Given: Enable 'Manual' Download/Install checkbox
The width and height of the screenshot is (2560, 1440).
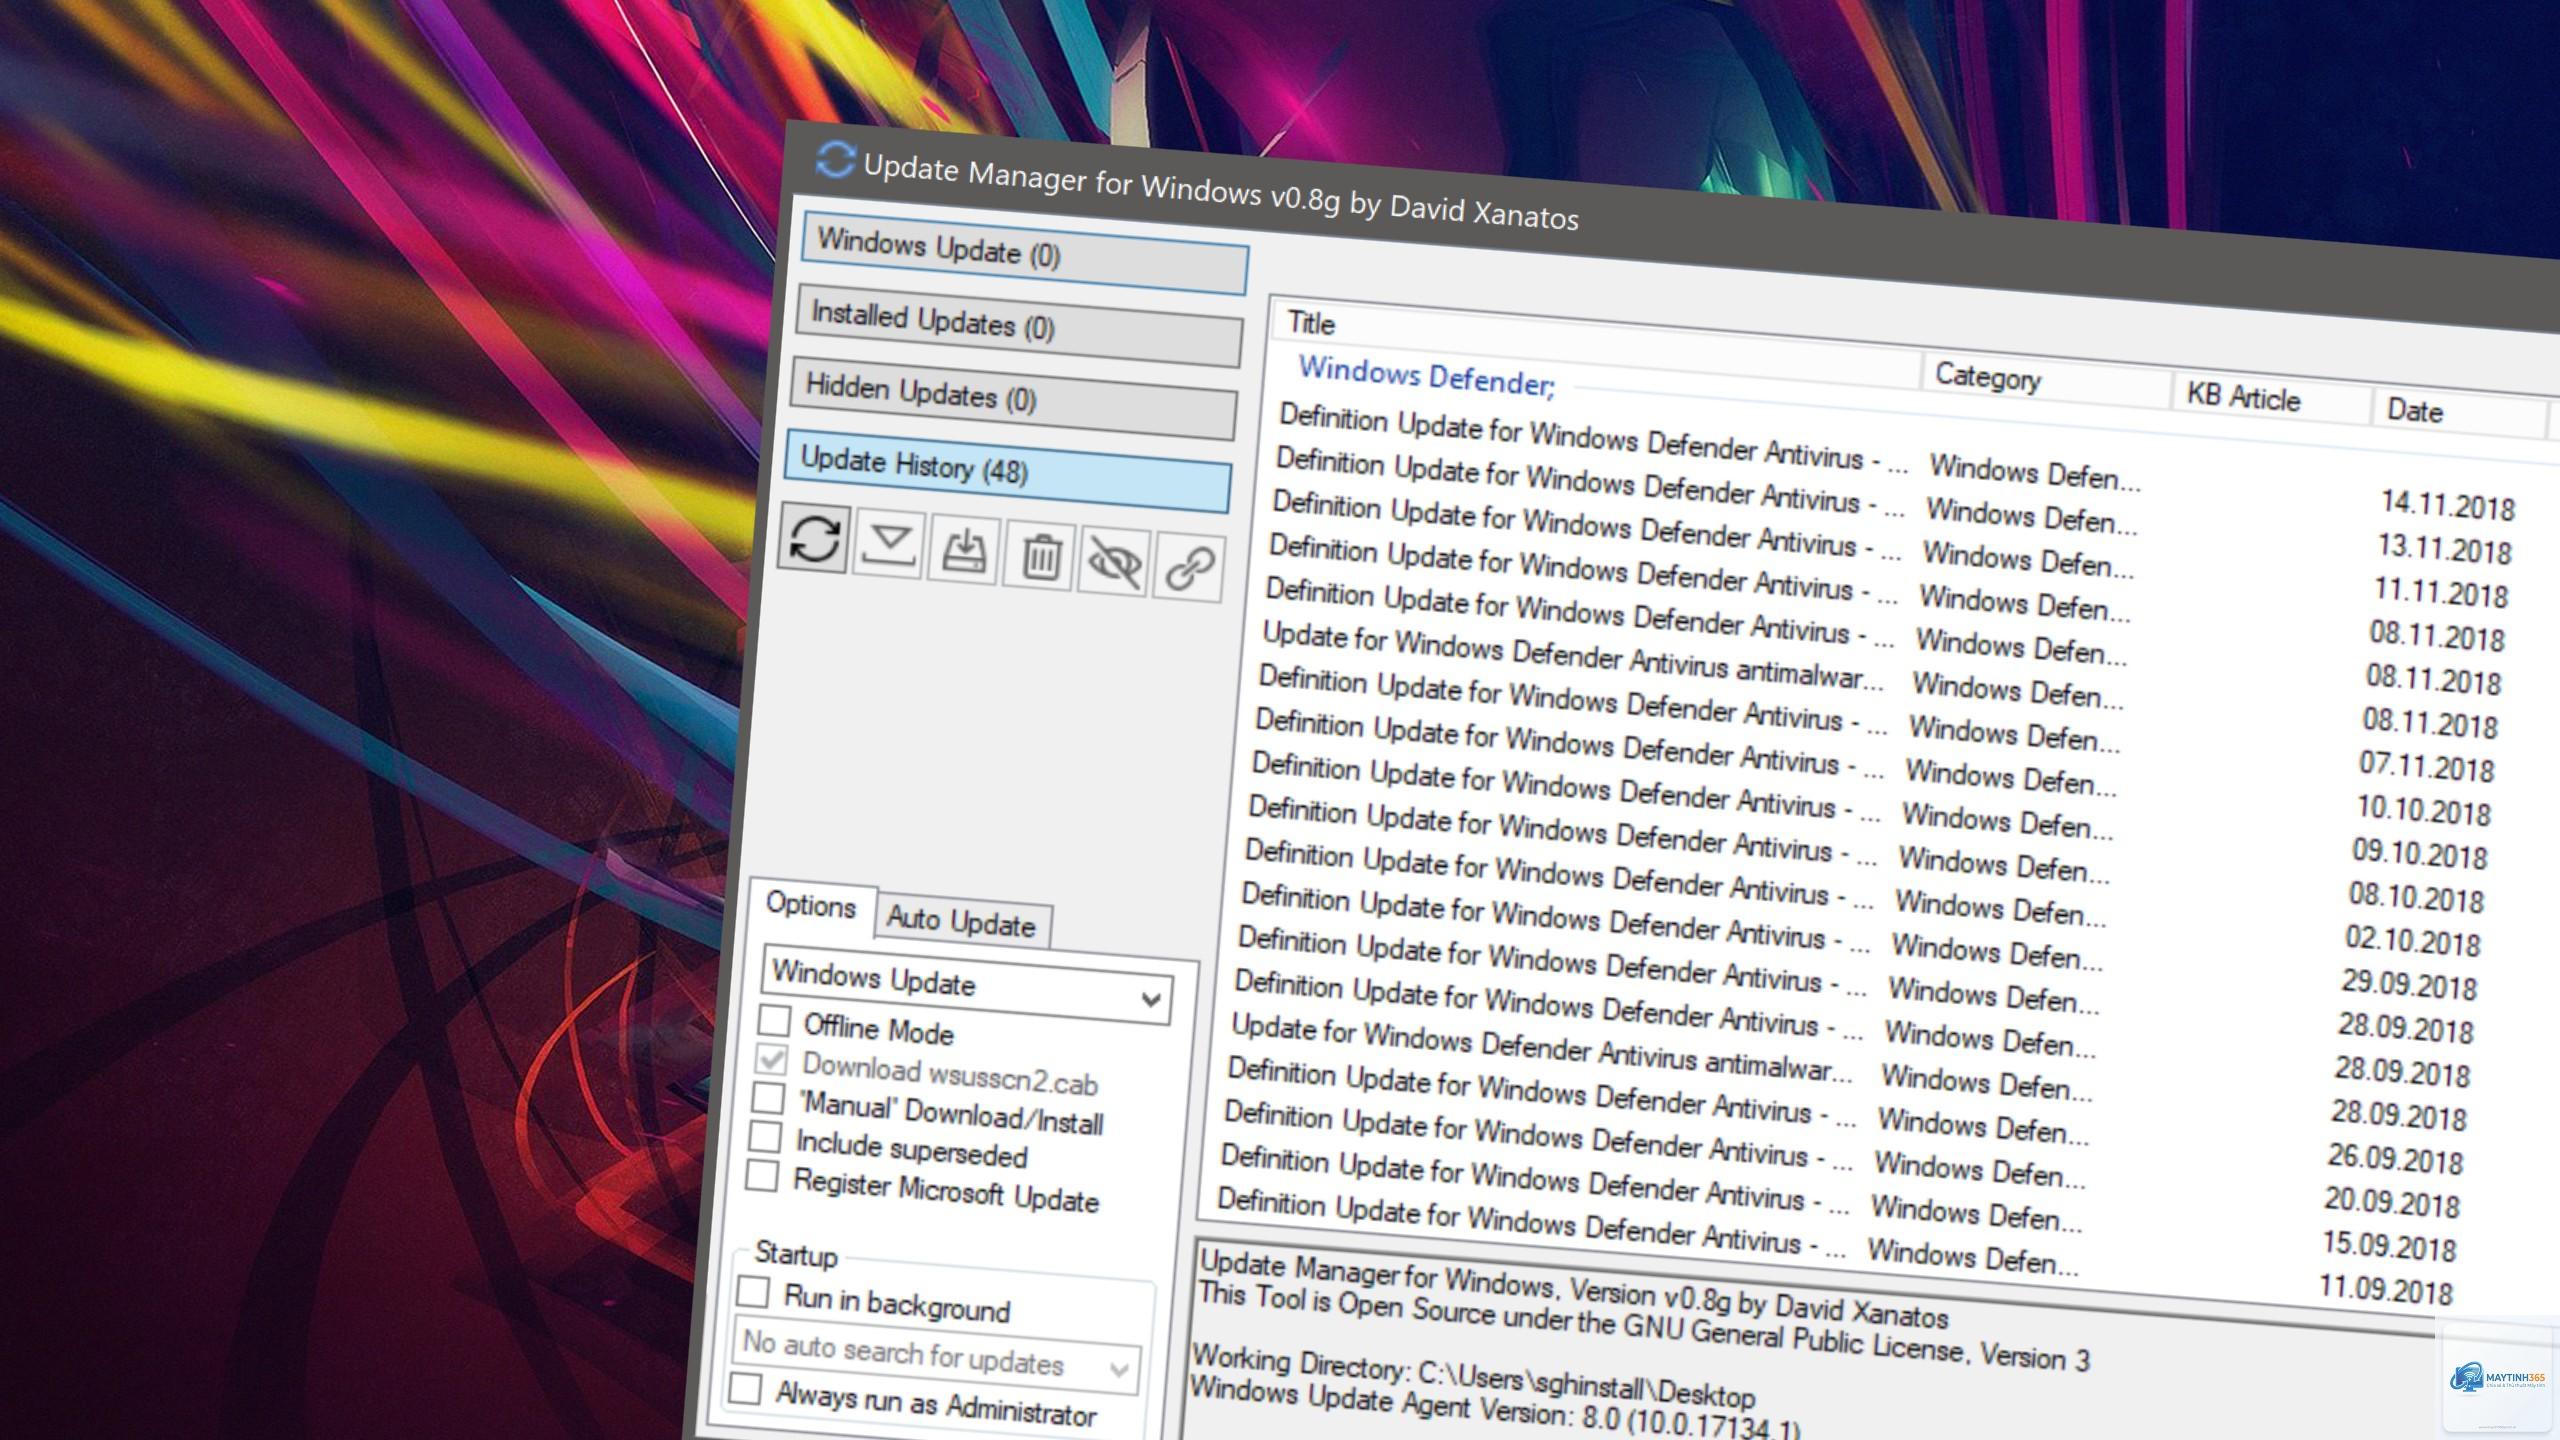Looking at the screenshot, I should coord(768,1097).
